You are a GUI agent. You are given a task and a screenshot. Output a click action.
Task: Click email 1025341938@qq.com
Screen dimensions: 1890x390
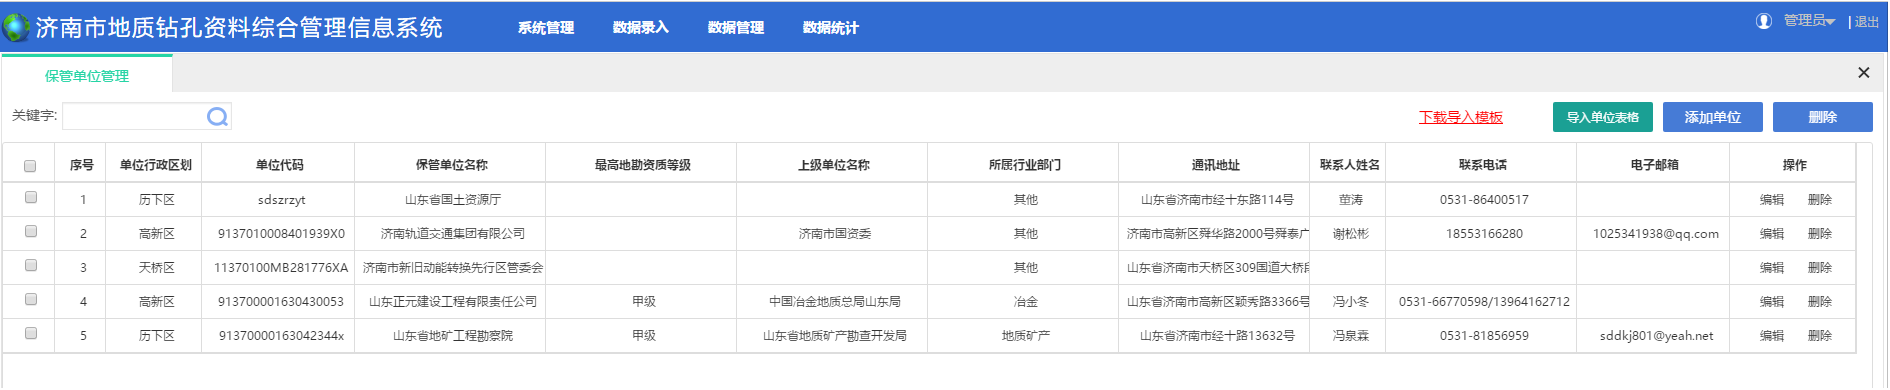point(1656,234)
